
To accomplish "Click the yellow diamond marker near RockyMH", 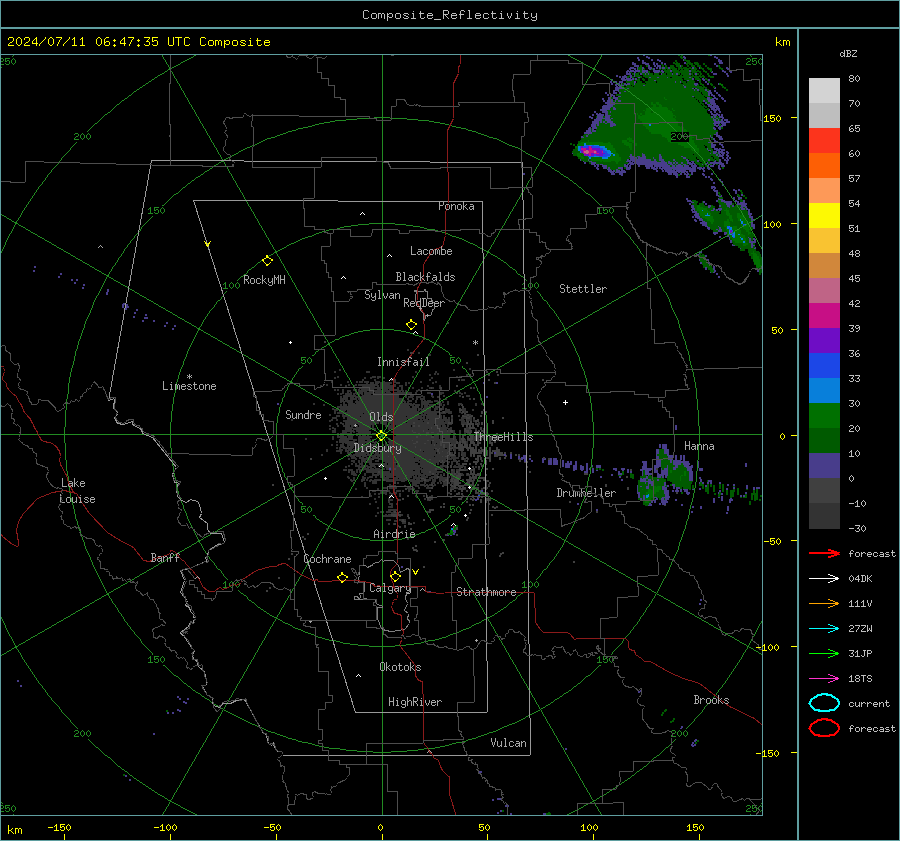I will pos(267,261).
